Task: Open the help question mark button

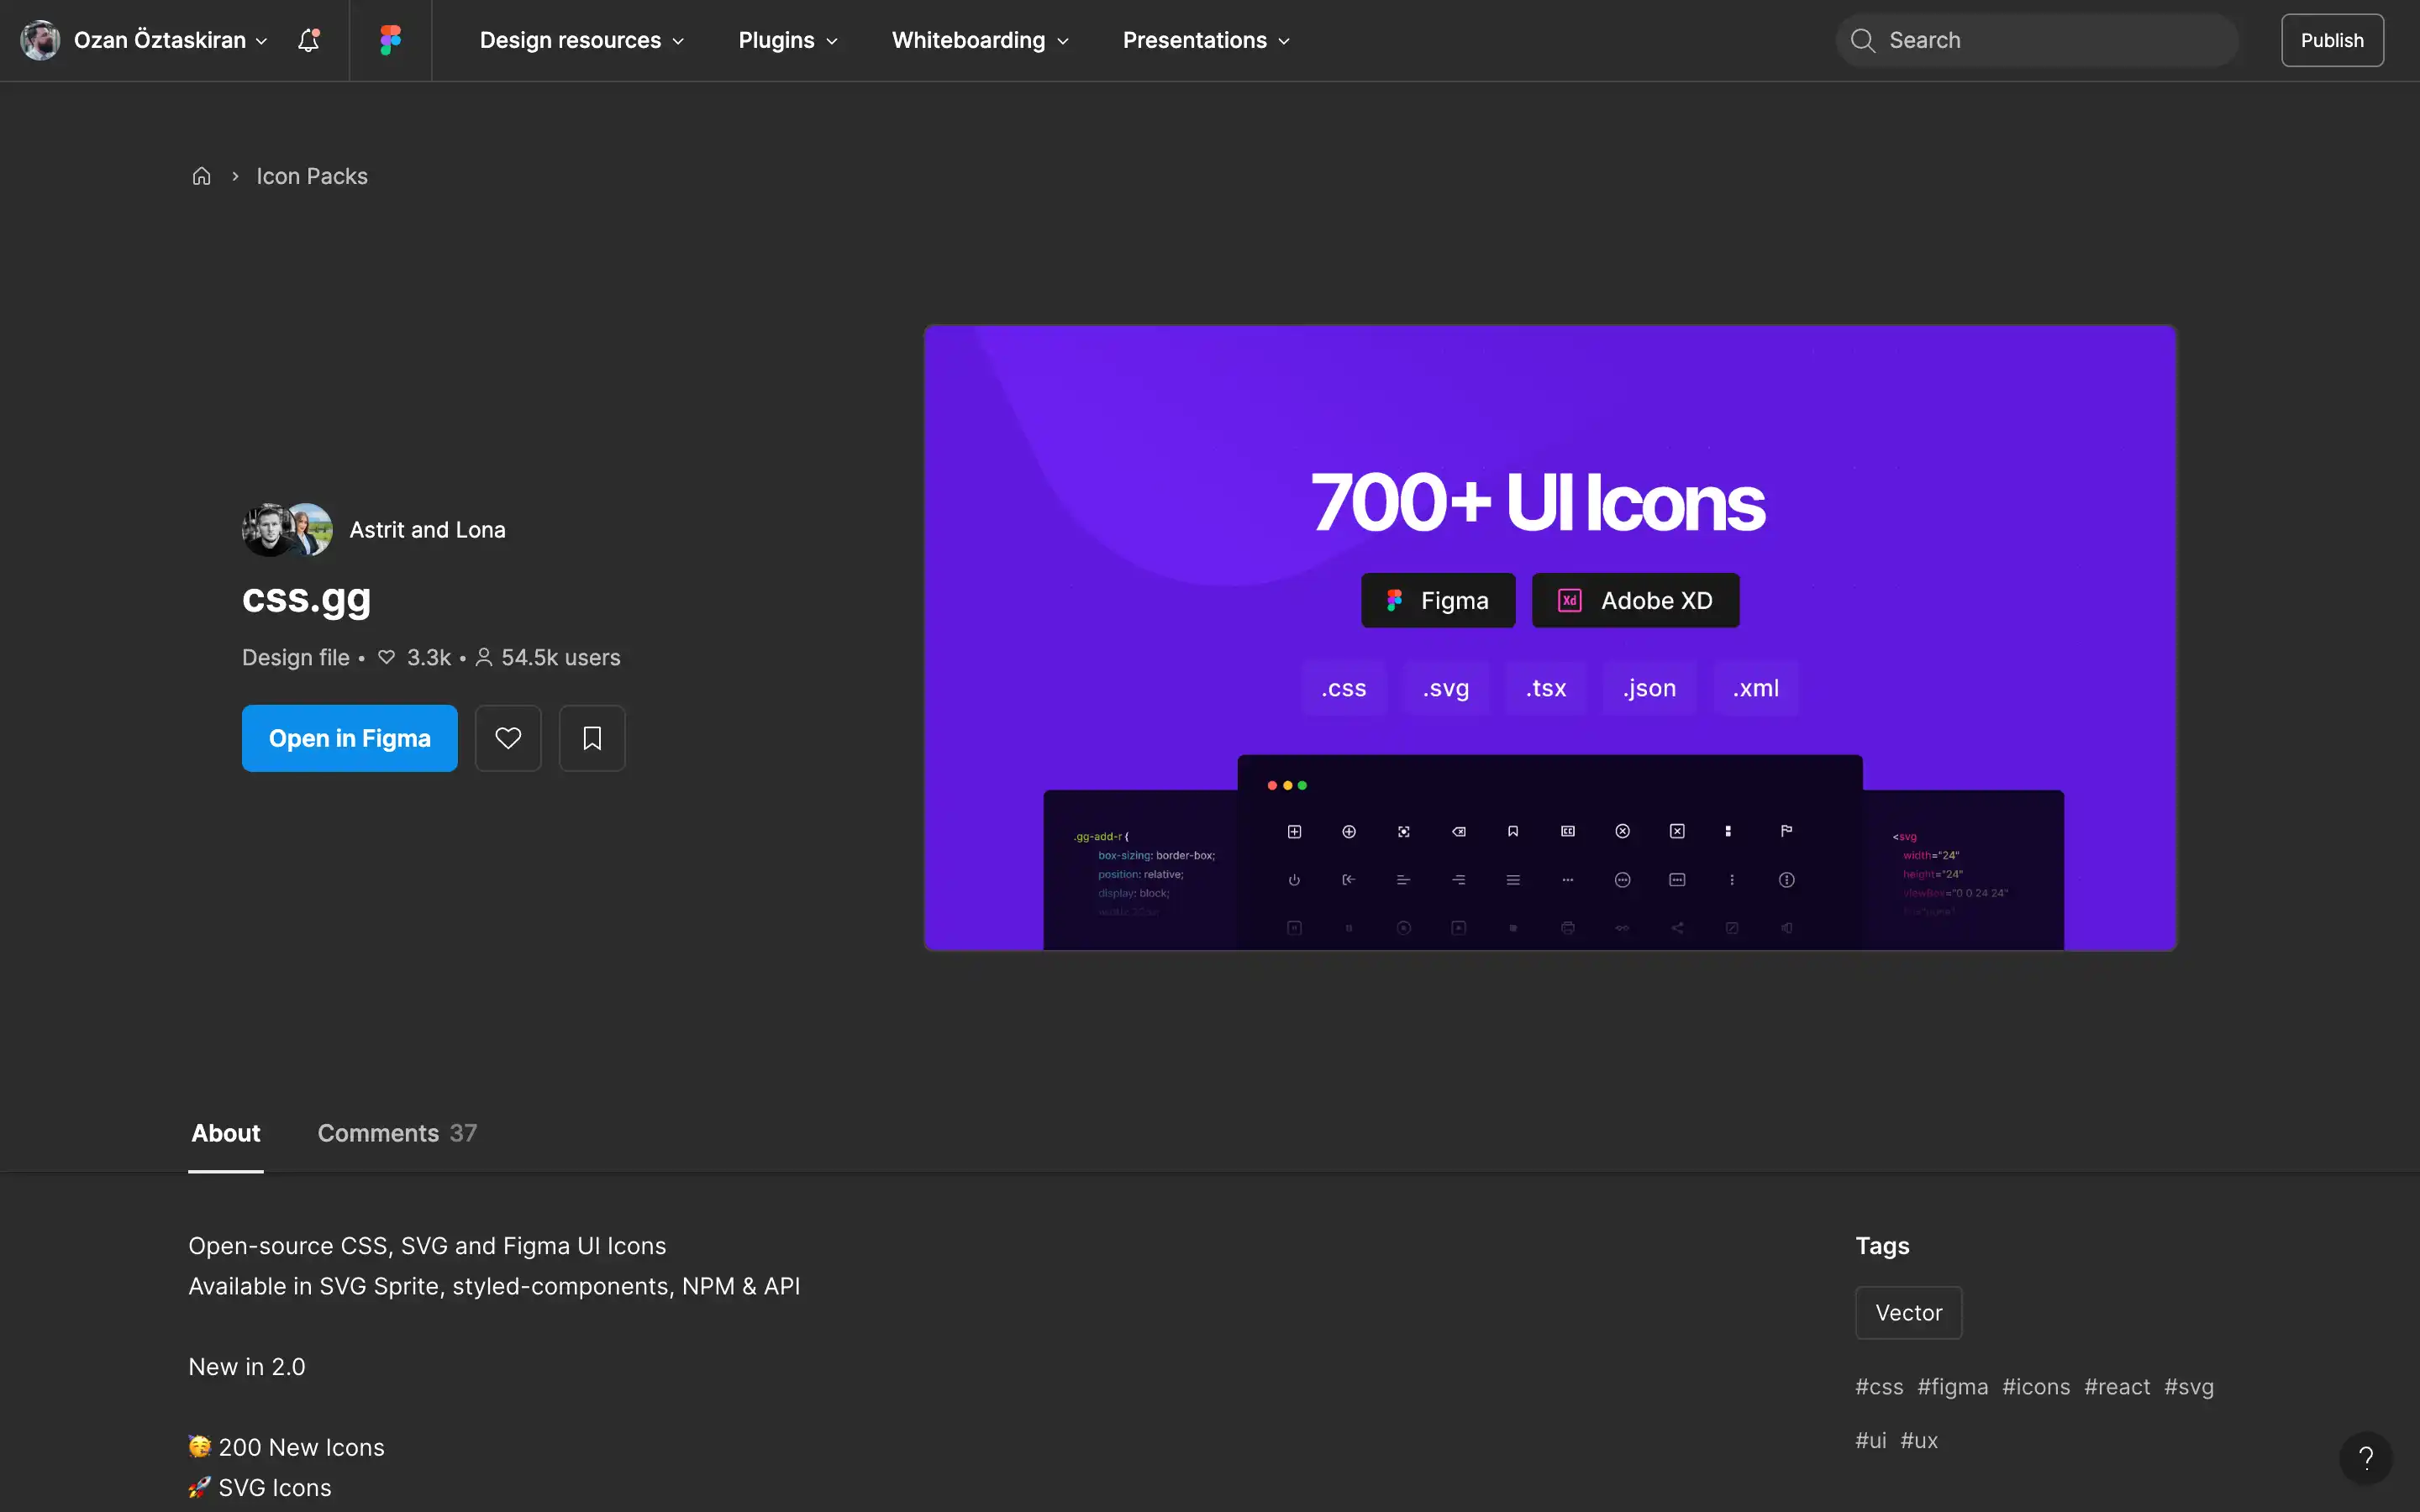Action: pyautogui.click(x=2366, y=1458)
